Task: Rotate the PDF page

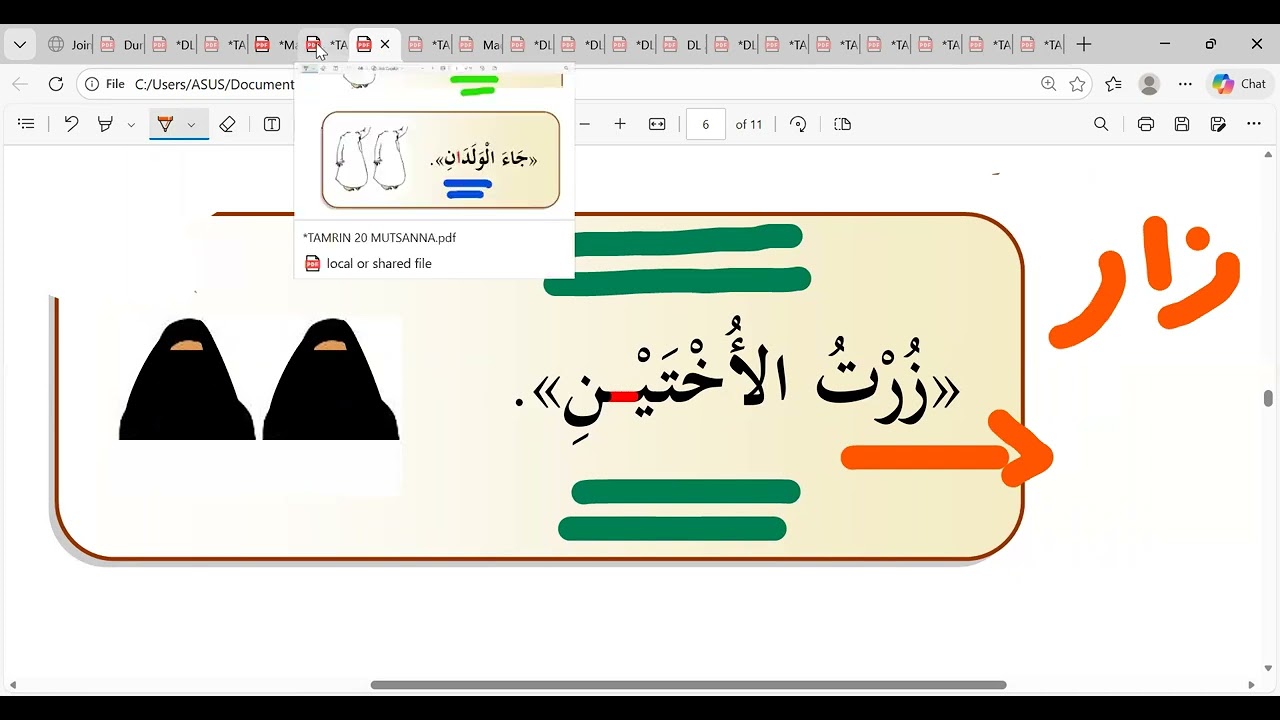Action: click(x=798, y=124)
